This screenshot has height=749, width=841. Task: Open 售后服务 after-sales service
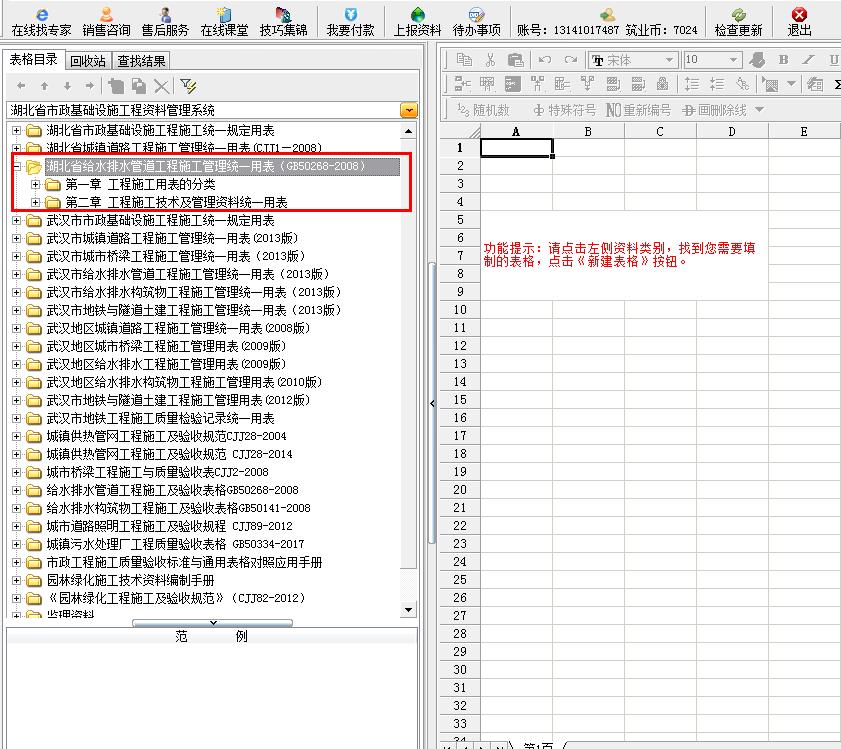click(165, 21)
